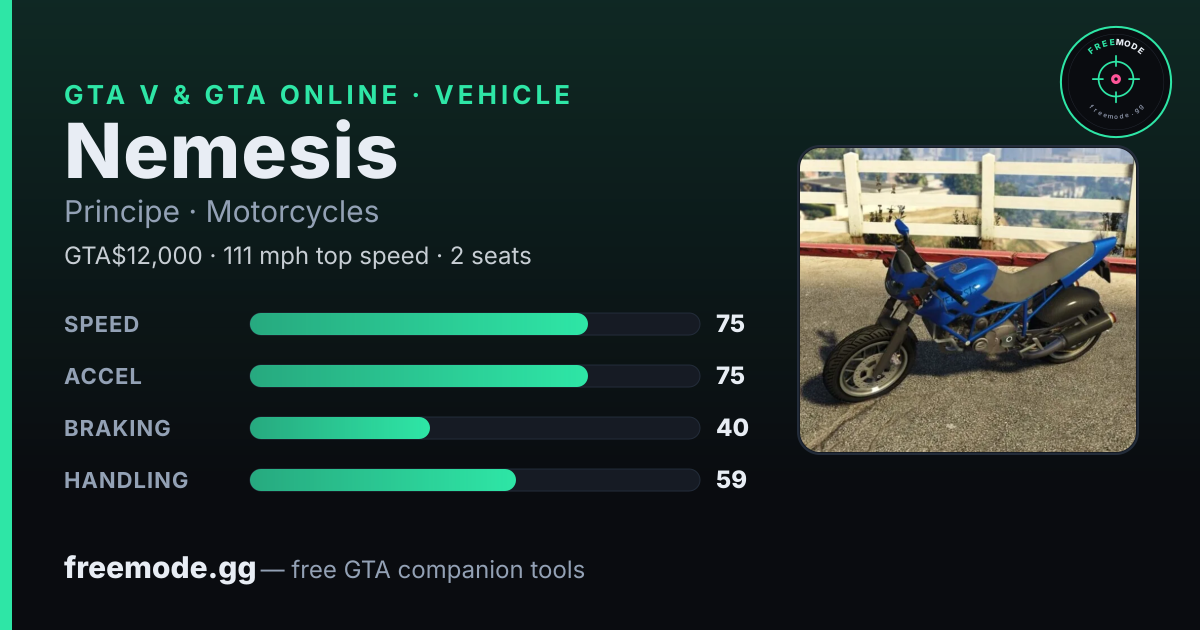This screenshot has height=630, width=1200.
Task: Click the freemode.gg crosshair logo badge
Action: click(x=1115, y=82)
